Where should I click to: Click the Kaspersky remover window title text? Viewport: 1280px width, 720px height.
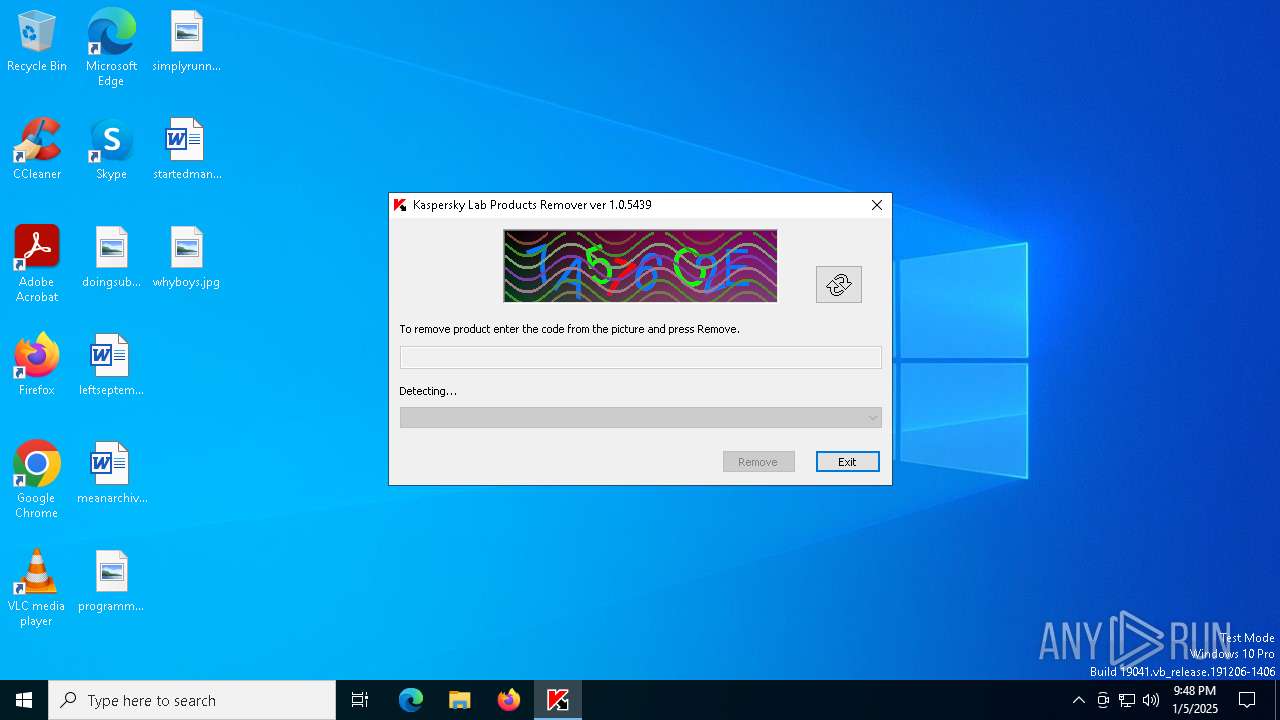click(532, 205)
